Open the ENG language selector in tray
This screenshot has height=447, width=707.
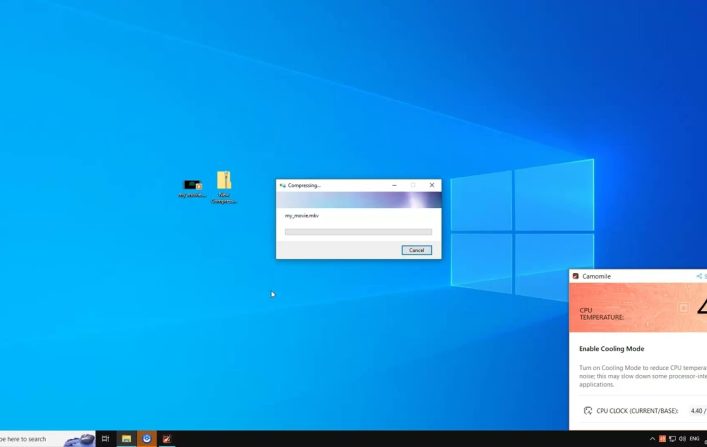point(694,439)
